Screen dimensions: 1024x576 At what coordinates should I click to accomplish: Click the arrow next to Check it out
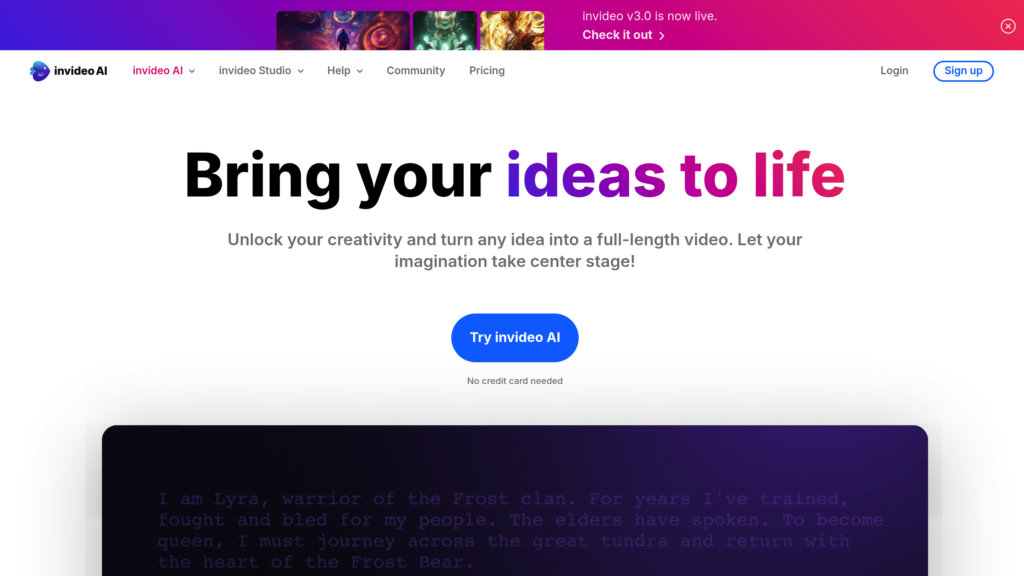[662, 36]
